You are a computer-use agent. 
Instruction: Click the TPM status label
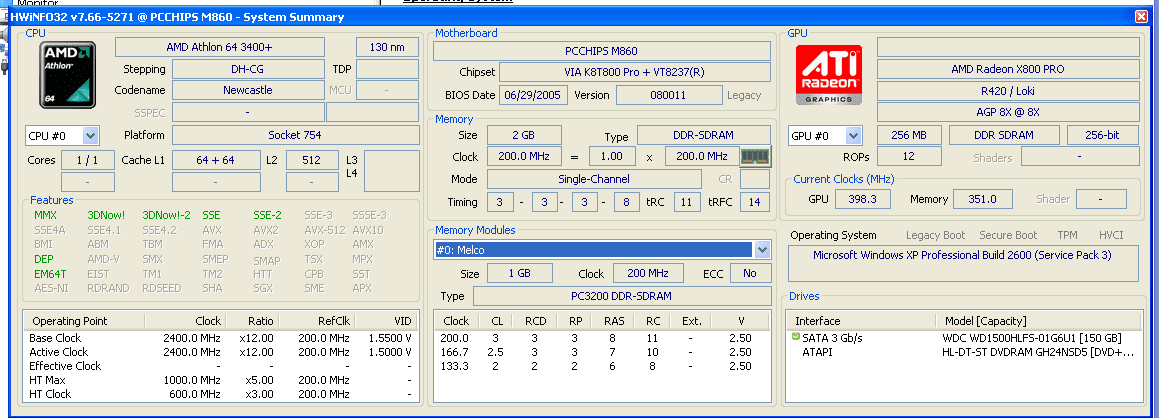pyautogui.click(x=1067, y=235)
